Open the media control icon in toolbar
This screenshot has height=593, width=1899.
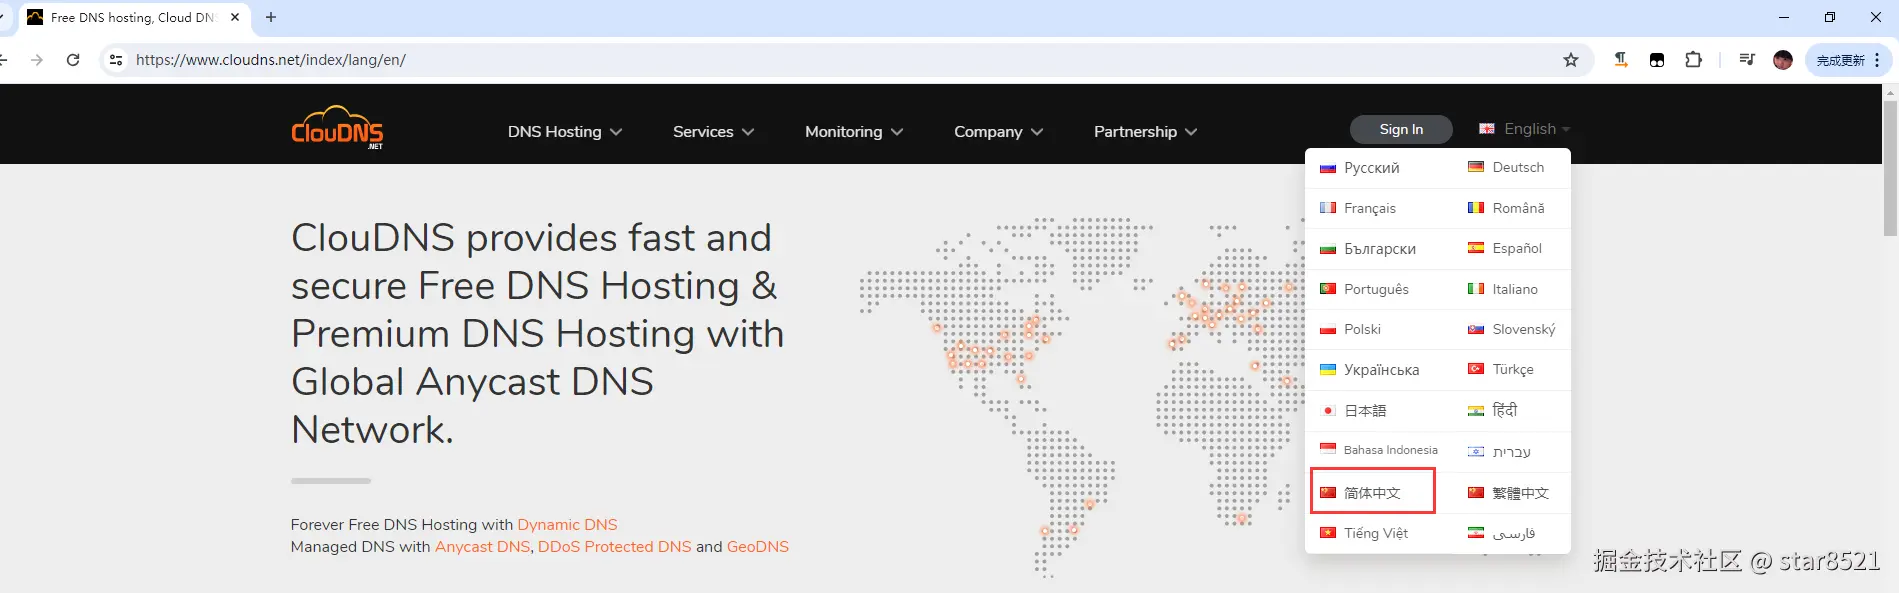click(x=1747, y=60)
